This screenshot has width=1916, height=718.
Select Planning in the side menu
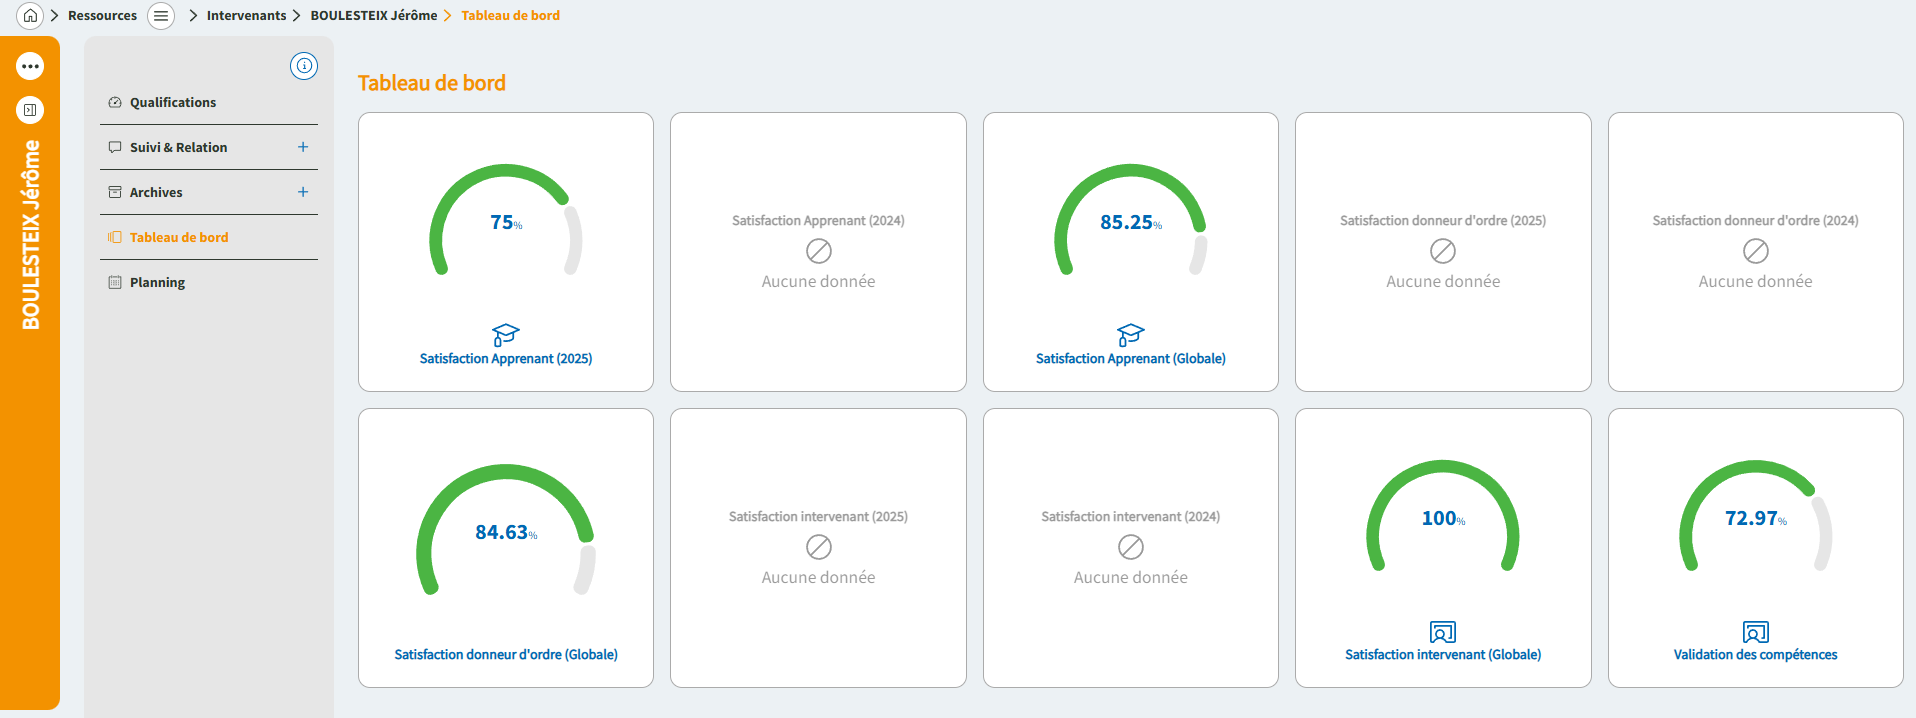pos(157,282)
